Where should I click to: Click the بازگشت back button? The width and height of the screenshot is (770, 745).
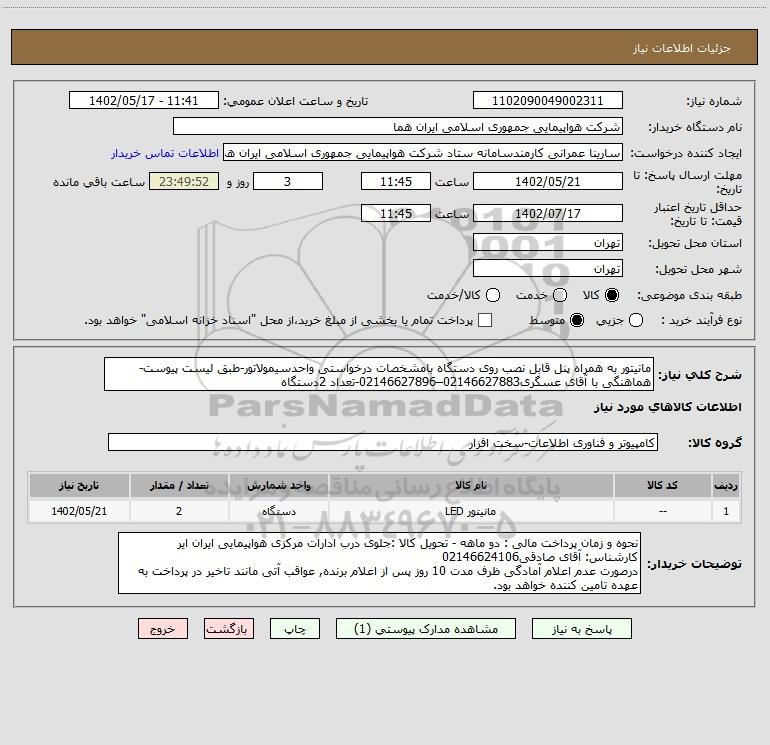tap(229, 629)
